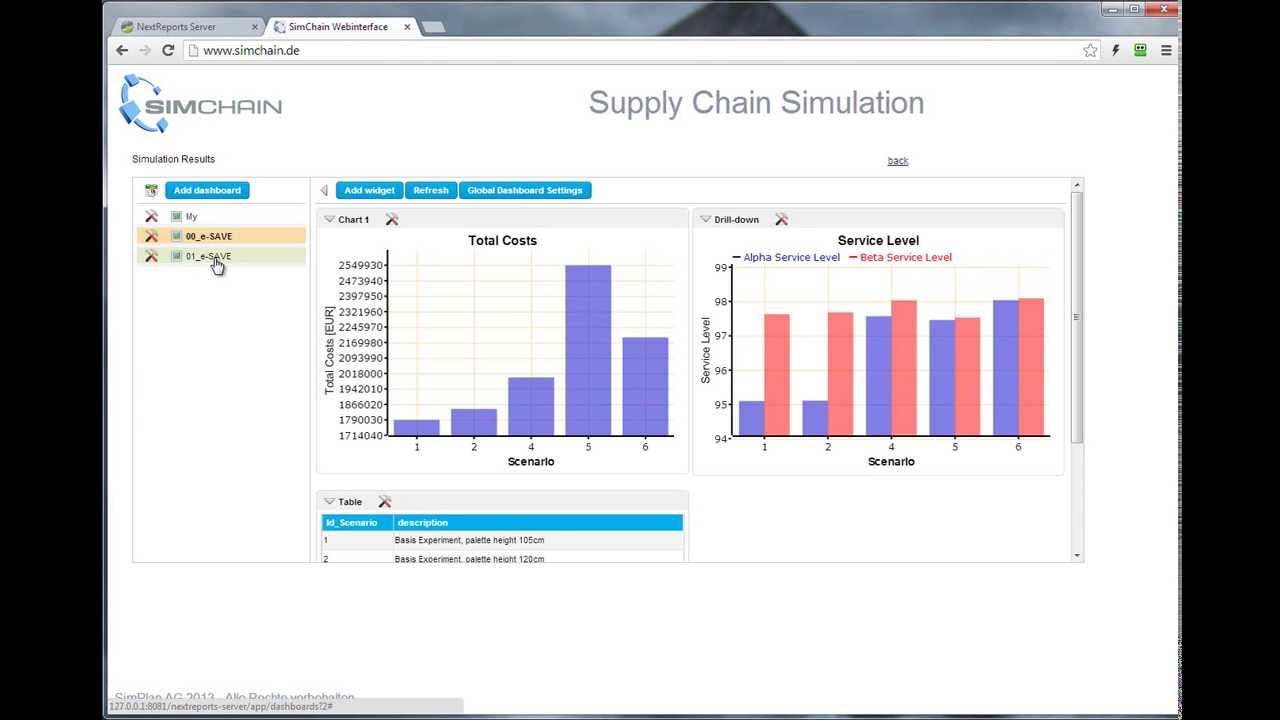1280x720 pixels.
Task: Open the Chrome hamburger menu
Action: pyautogui.click(x=1166, y=50)
